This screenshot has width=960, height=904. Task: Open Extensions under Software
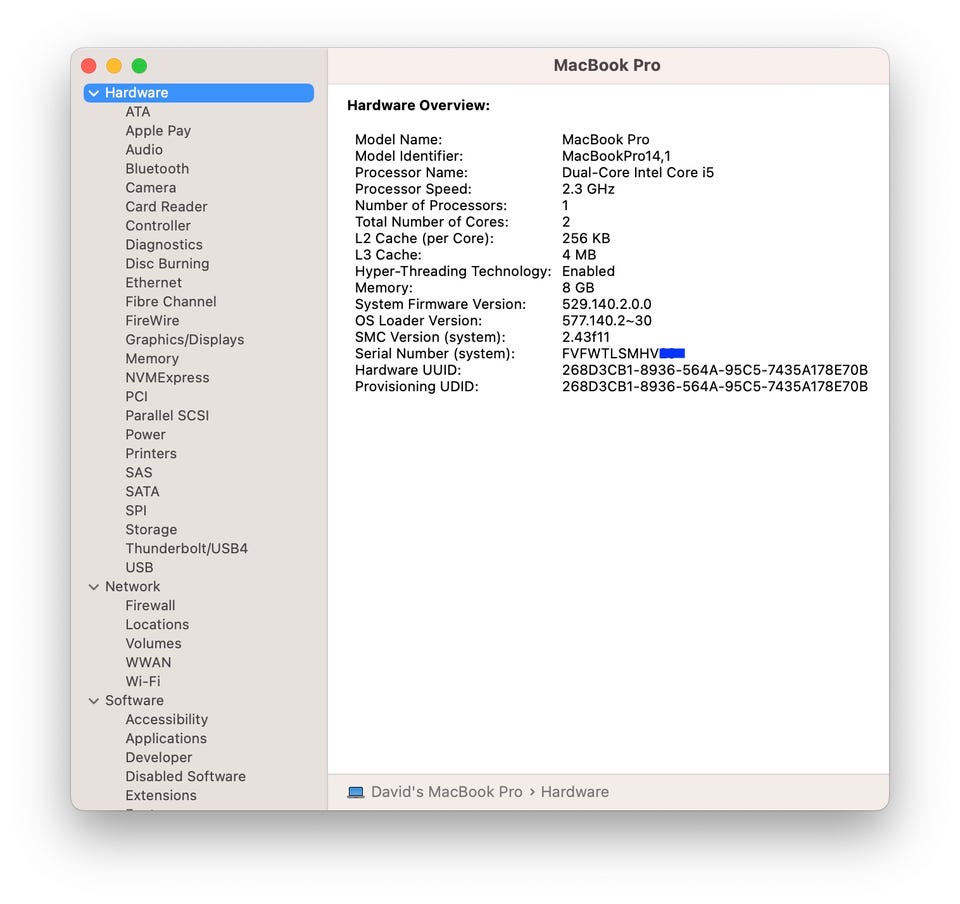click(161, 795)
